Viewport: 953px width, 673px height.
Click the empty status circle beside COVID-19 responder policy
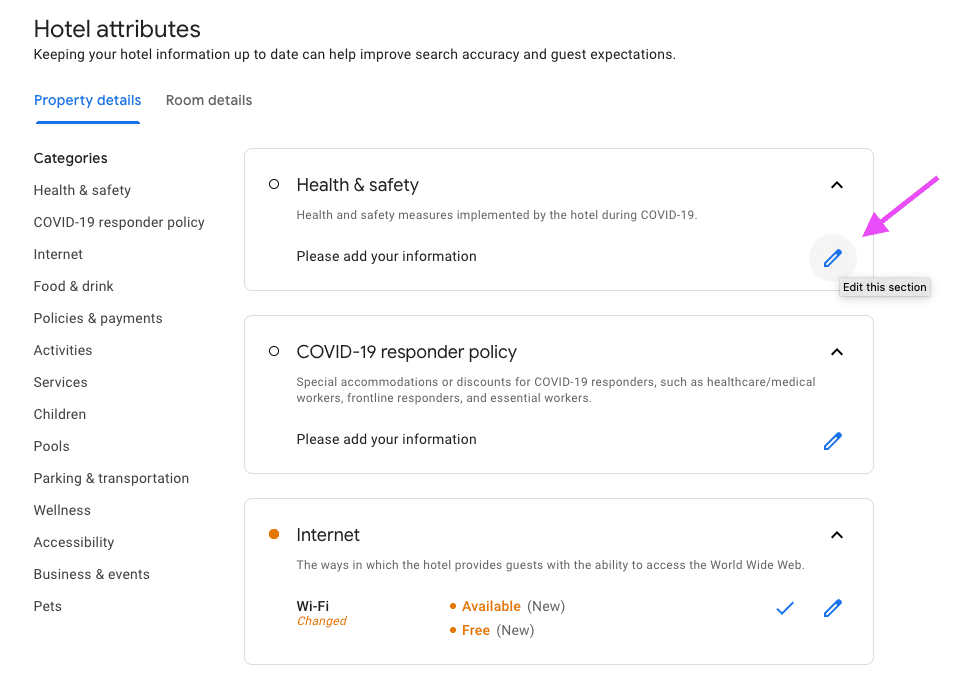[x=274, y=351]
